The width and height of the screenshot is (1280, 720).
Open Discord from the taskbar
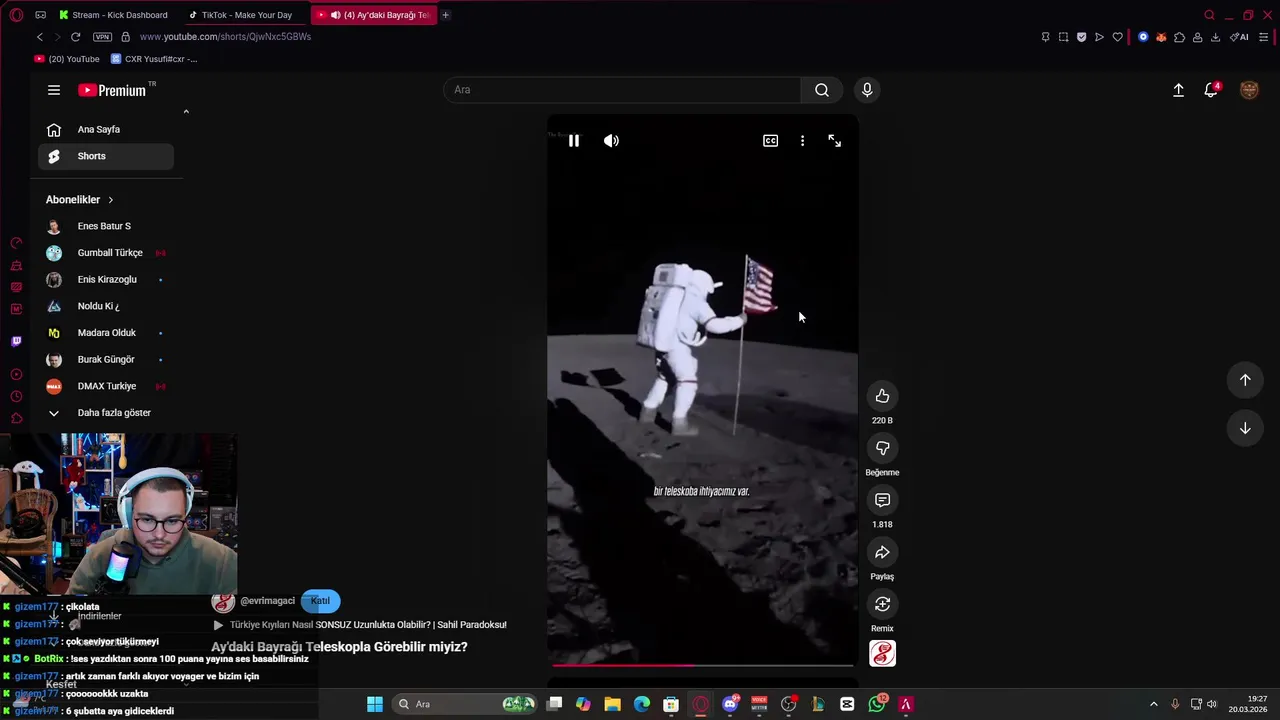730,704
